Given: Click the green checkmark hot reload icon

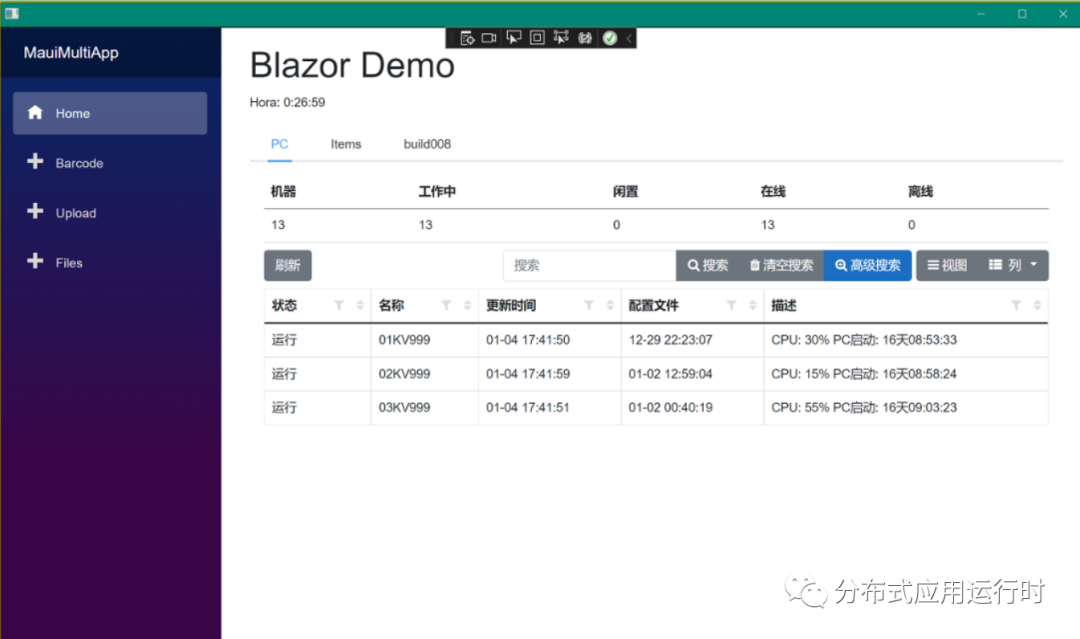Looking at the screenshot, I should (x=610, y=38).
